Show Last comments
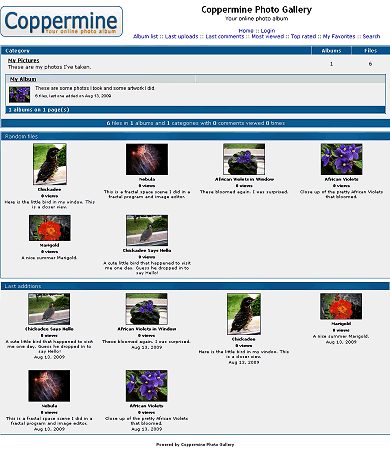 pyautogui.click(x=225, y=36)
